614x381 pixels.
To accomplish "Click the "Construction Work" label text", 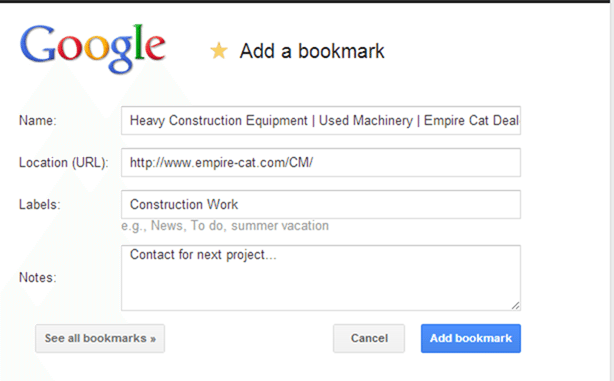I will pos(184,204).
